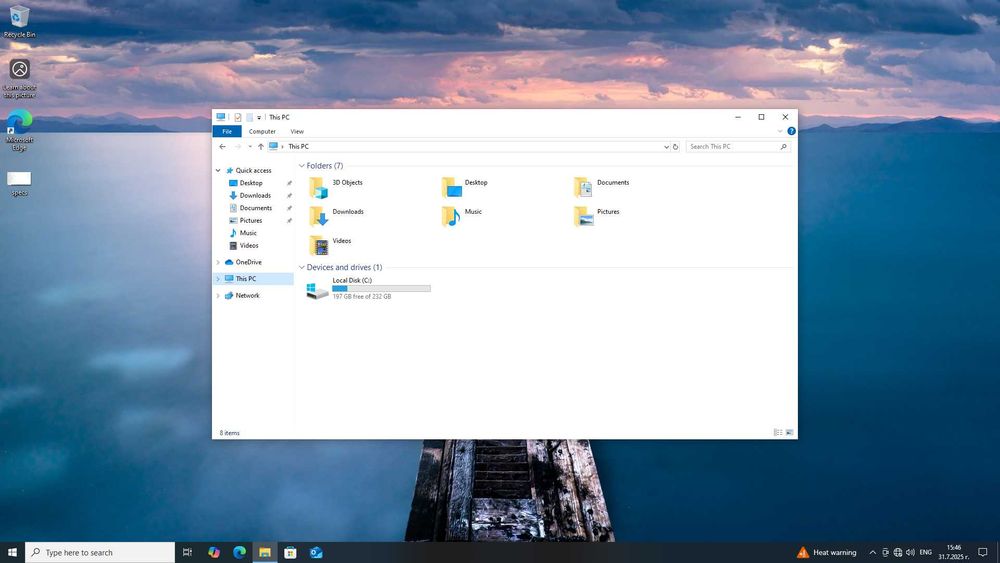Go up one level with up arrow
The width and height of the screenshot is (1000, 563).
pos(261,147)
